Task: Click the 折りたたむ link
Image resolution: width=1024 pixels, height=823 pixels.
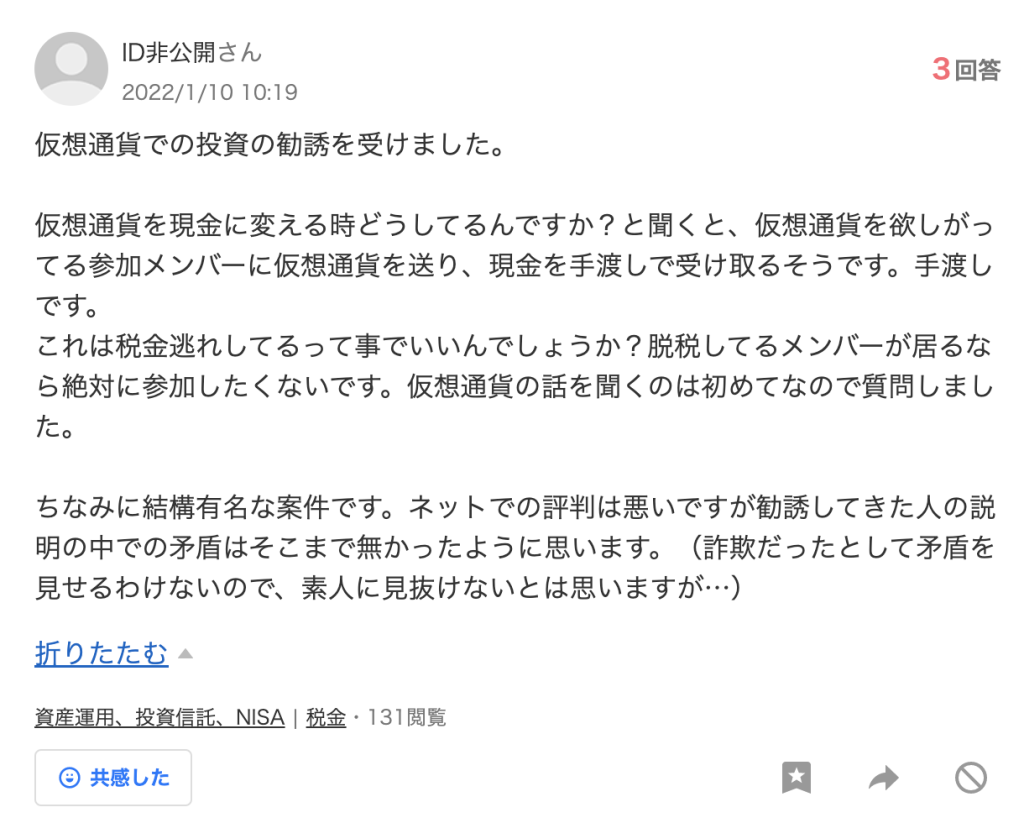Action: click(x=101, y=653)
